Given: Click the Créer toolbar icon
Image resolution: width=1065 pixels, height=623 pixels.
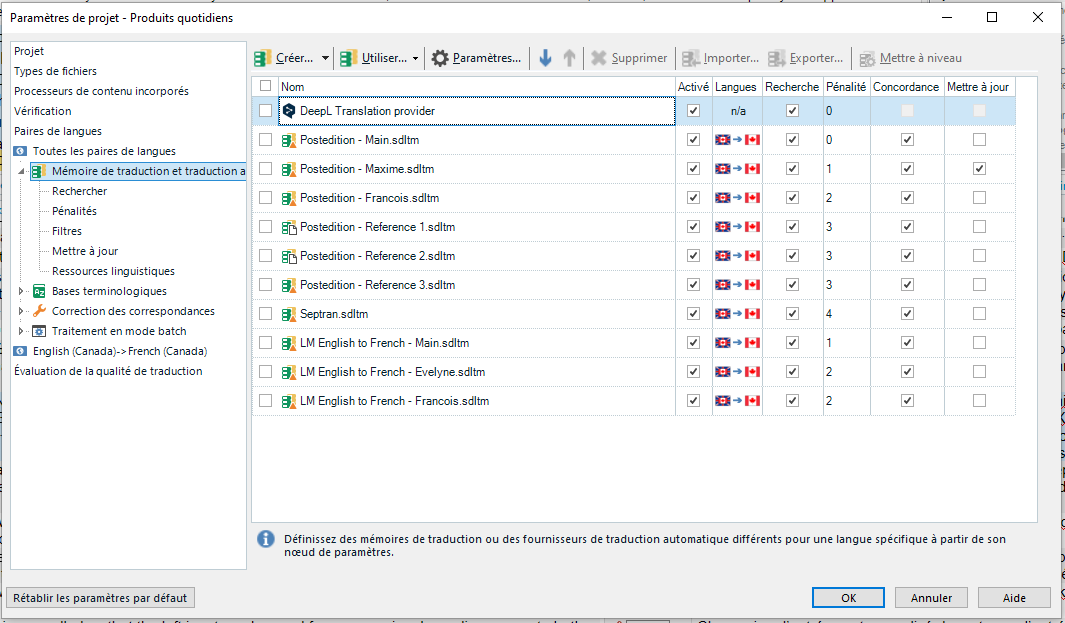Looking at the screenshot, I should 263,58.
